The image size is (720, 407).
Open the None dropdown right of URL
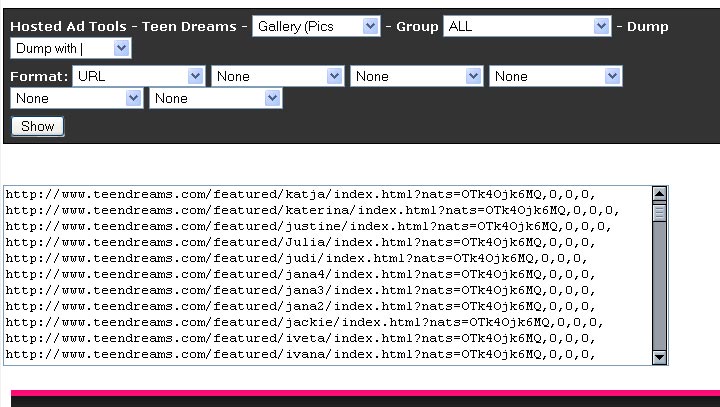[x=277, y=76]
